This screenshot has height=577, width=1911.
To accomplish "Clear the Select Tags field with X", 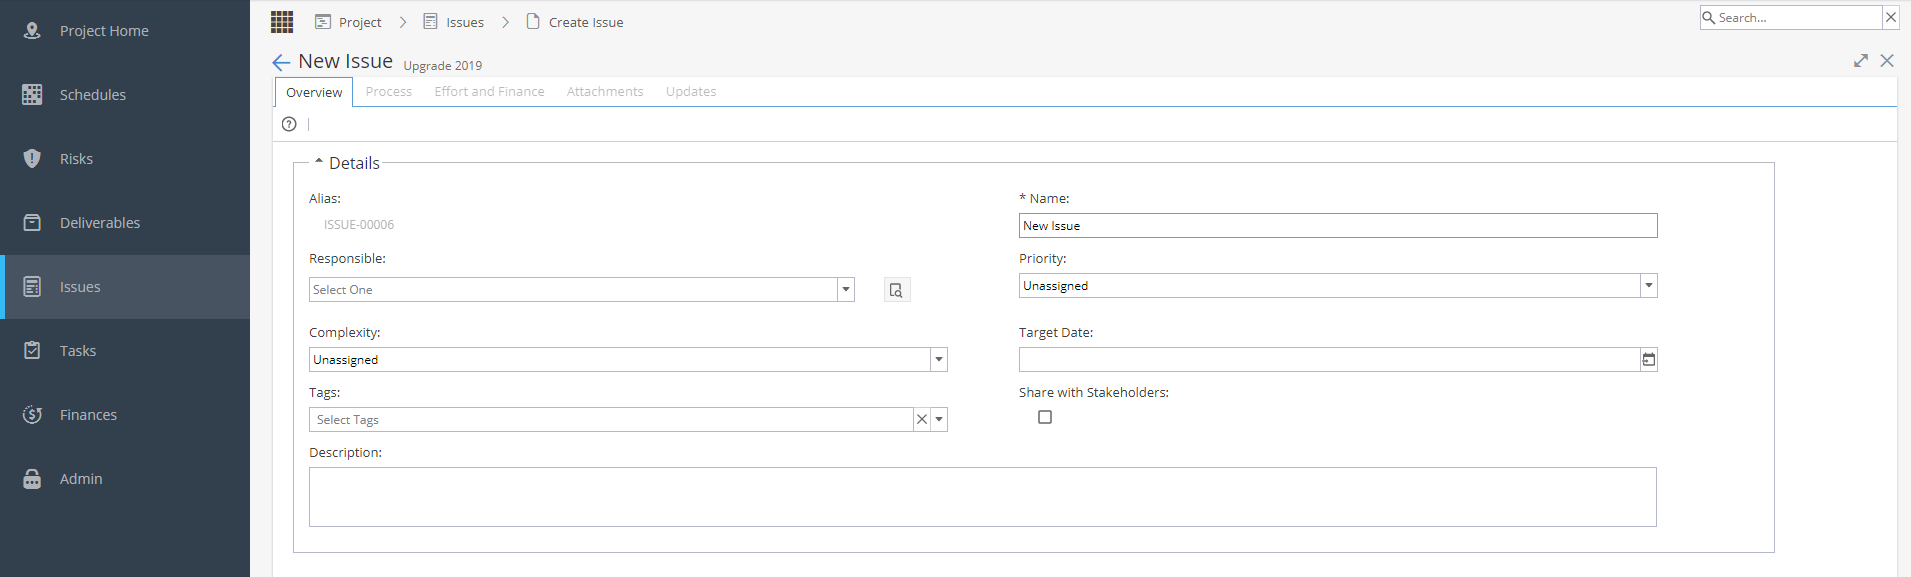I will (x=922, y=420).
